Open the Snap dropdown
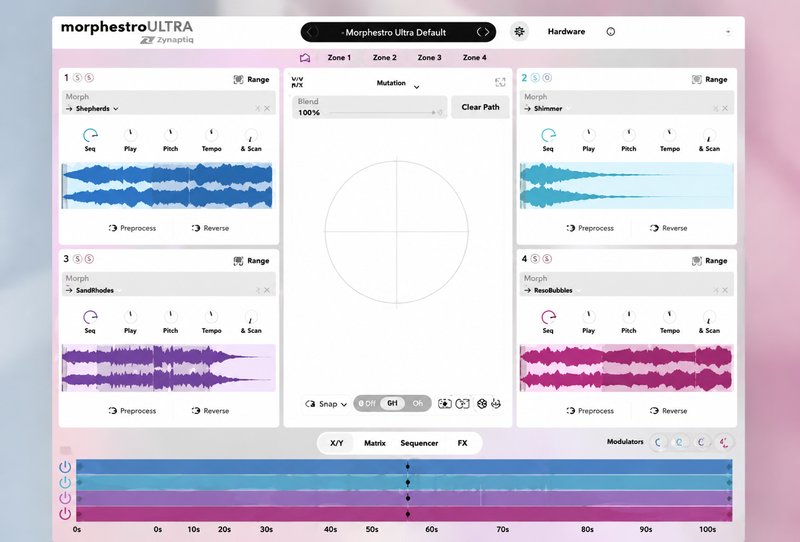Viewport: 800px width, 542px height. coord(326,404)
